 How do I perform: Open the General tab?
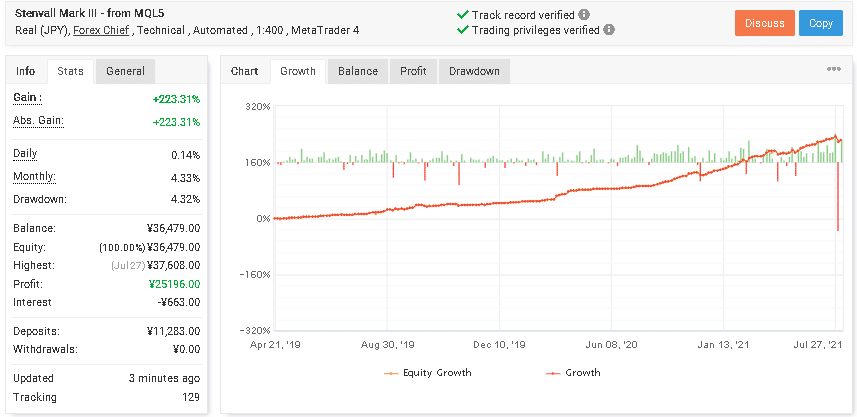point(125,71)
